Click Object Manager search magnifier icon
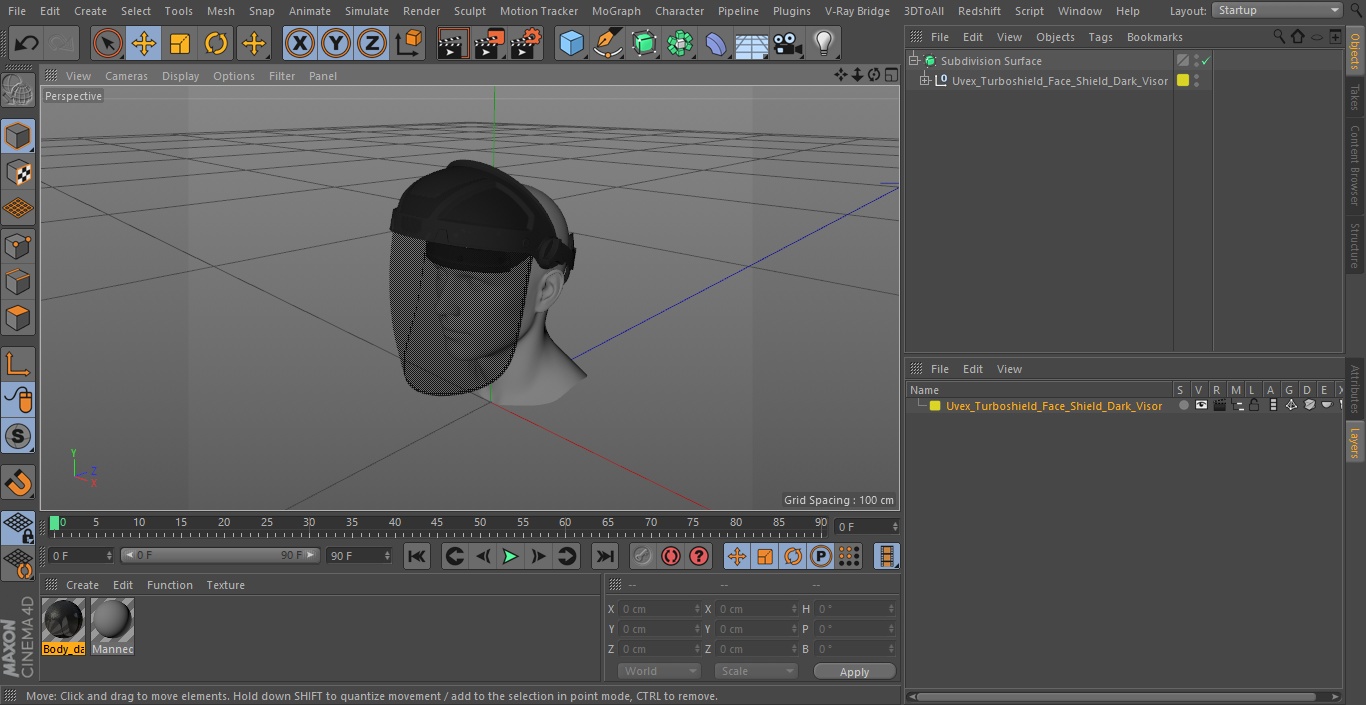This screenshot has width=1366, height=705. (1279, 36)
